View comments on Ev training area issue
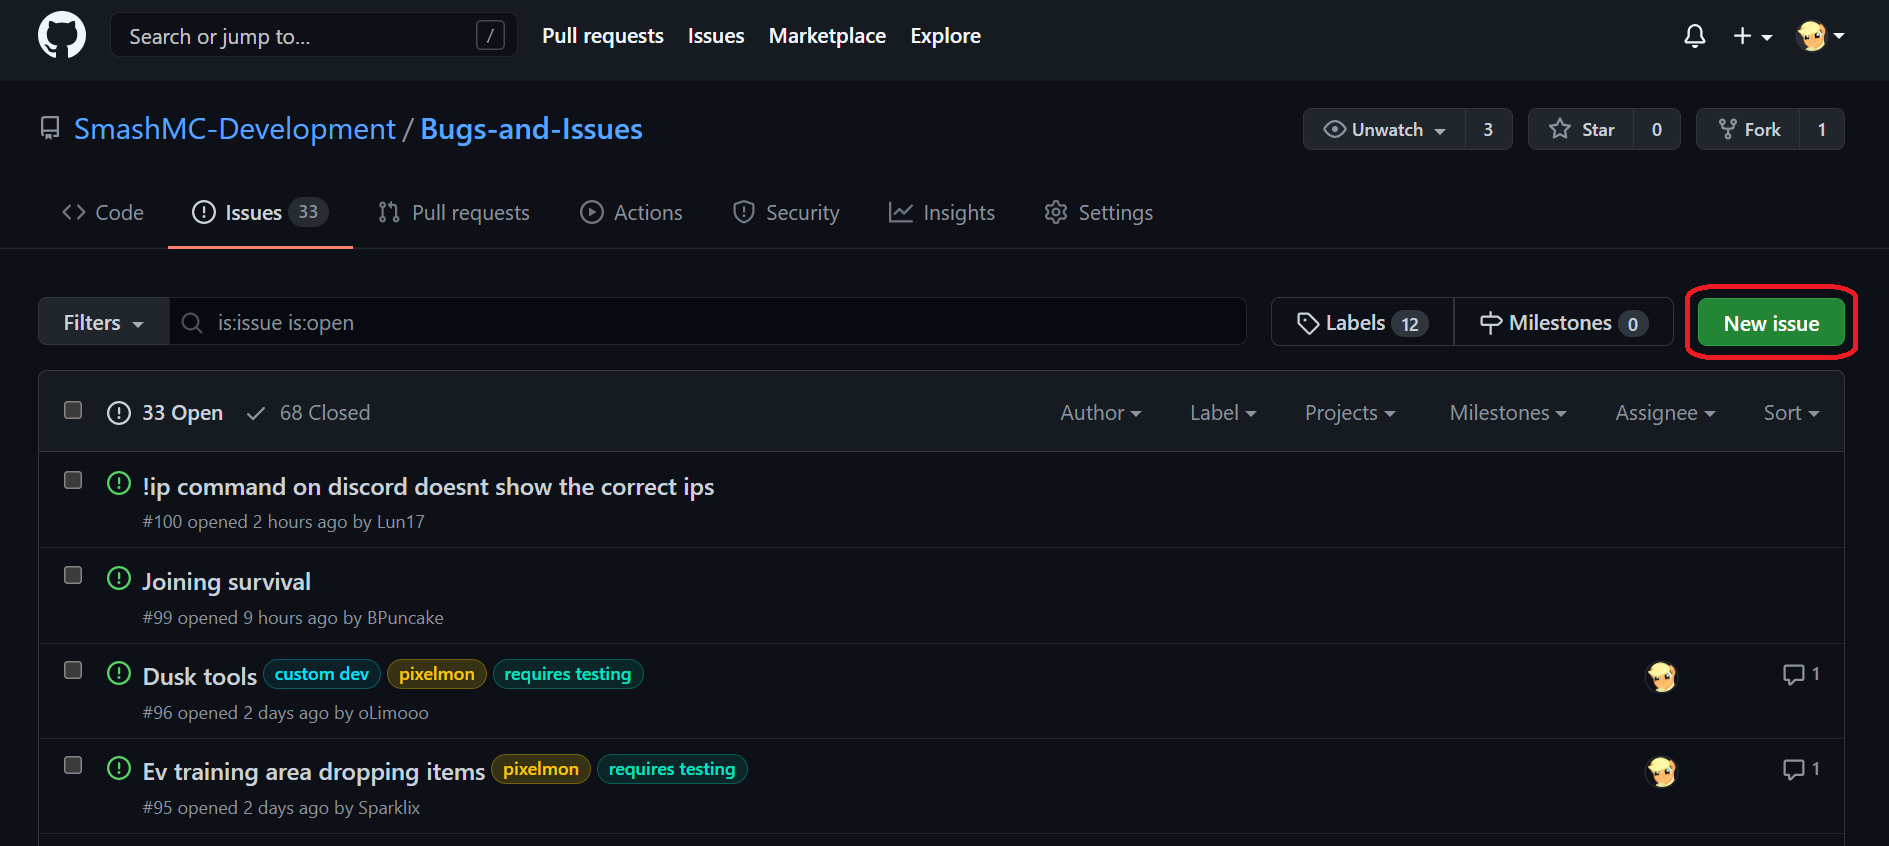 (1801, 770)
